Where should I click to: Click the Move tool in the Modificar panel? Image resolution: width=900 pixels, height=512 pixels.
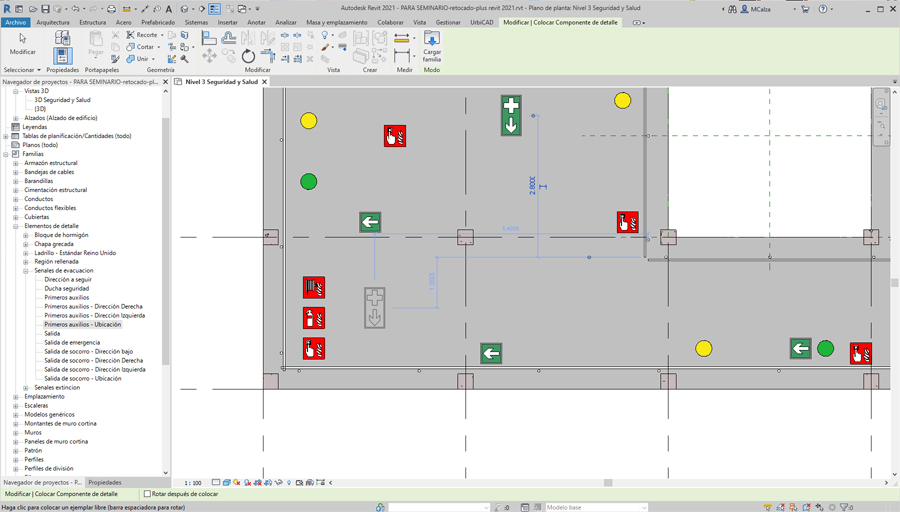coord(209,57)
